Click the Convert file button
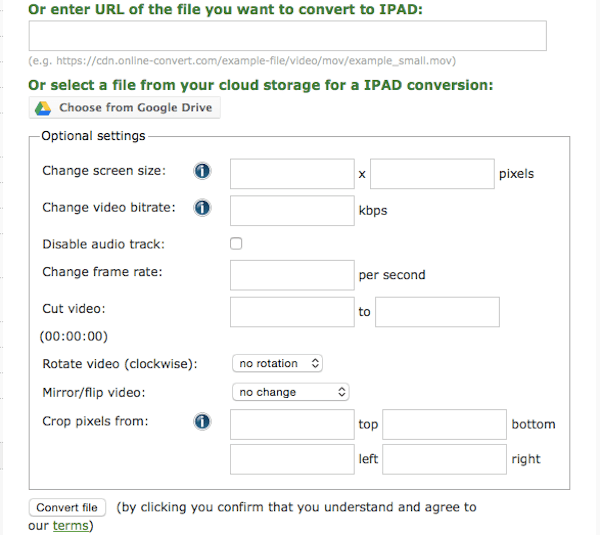This screenshot has height=535, width=600. tap(67, 507)
